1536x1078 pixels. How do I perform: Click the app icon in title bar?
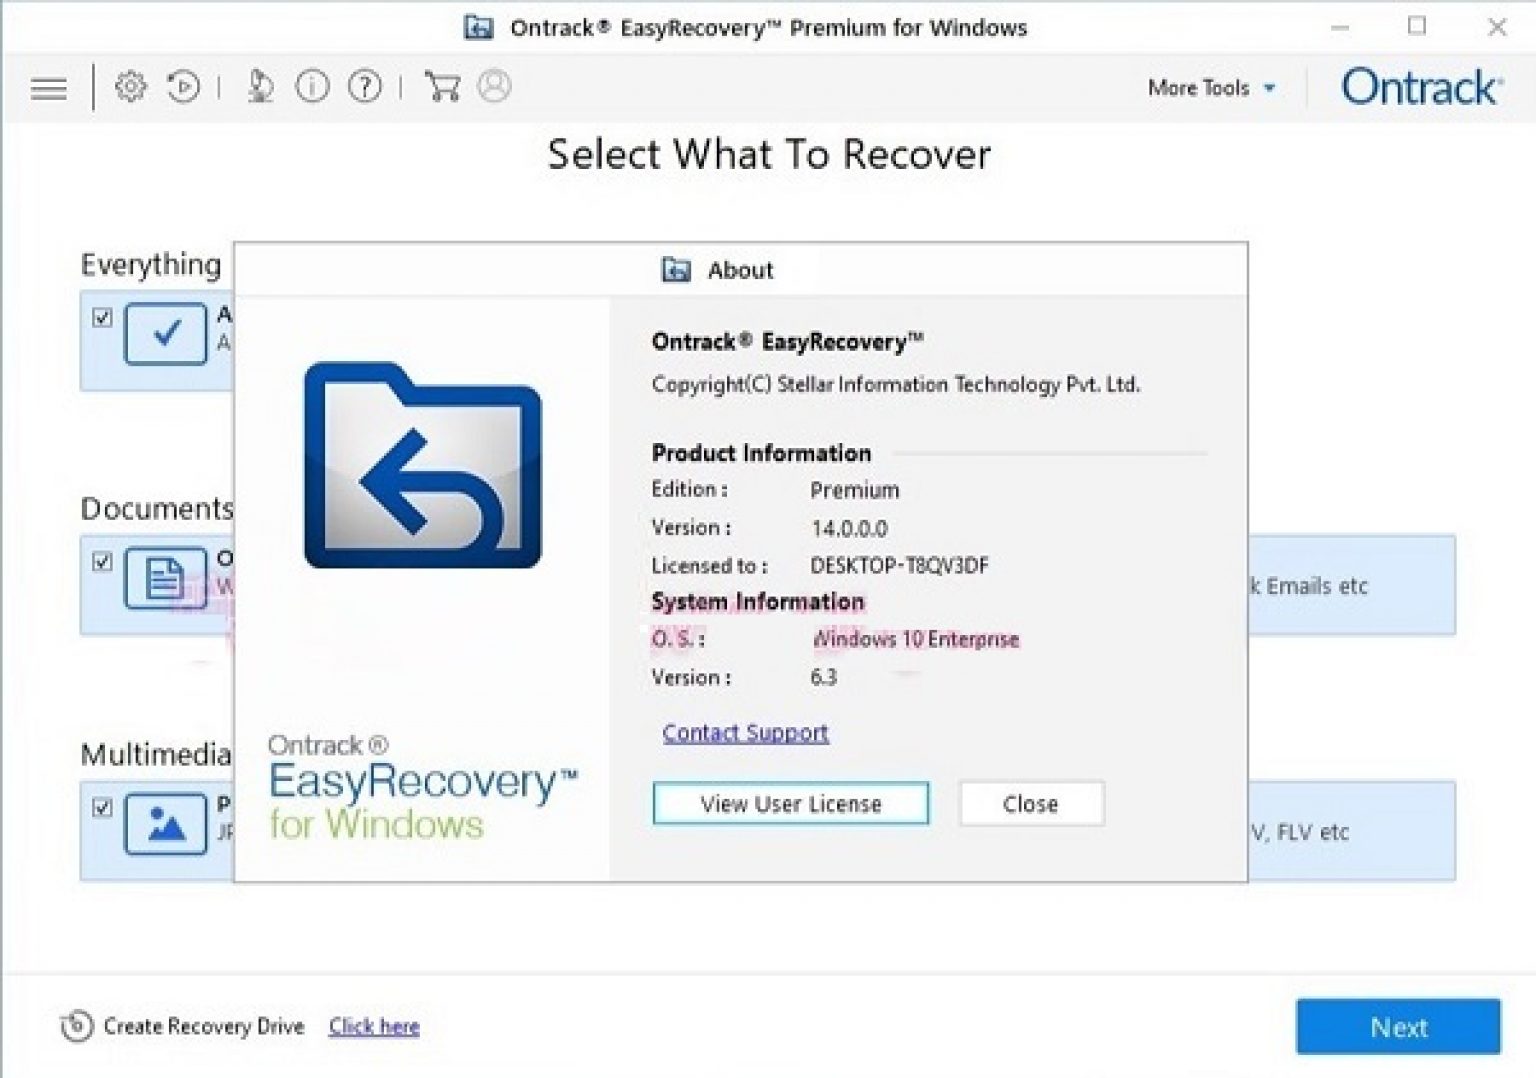pyautogui.click(x=479, y=27)
